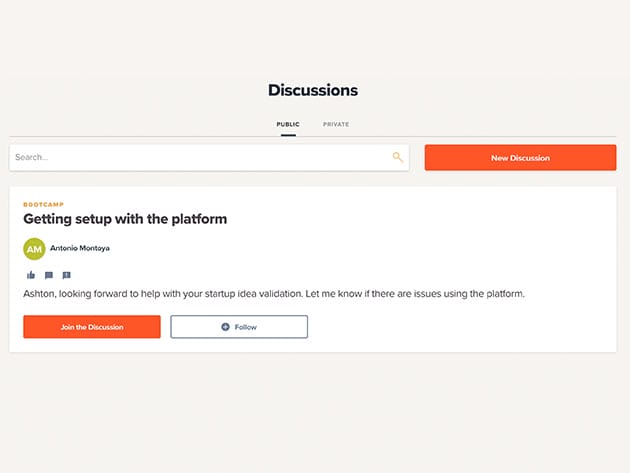Switch to the Private tab
The image size is (630, 473).
point(336,124)
